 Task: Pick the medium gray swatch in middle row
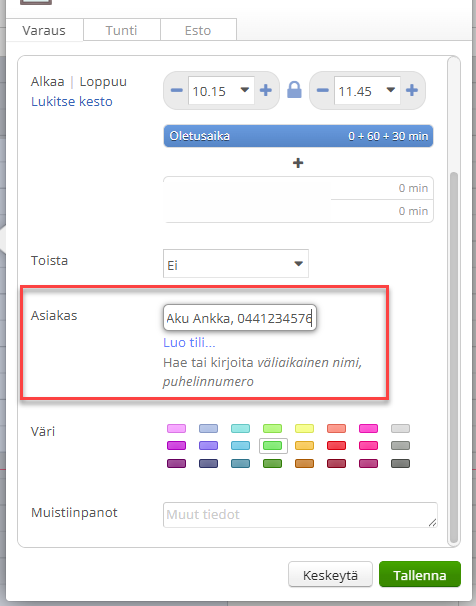pos(400,446)
